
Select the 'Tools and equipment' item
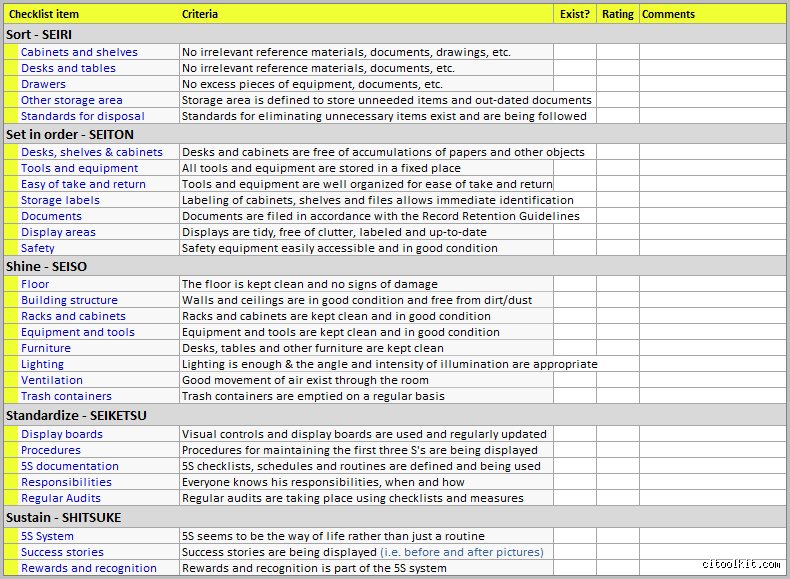click(x=79, y=168)
